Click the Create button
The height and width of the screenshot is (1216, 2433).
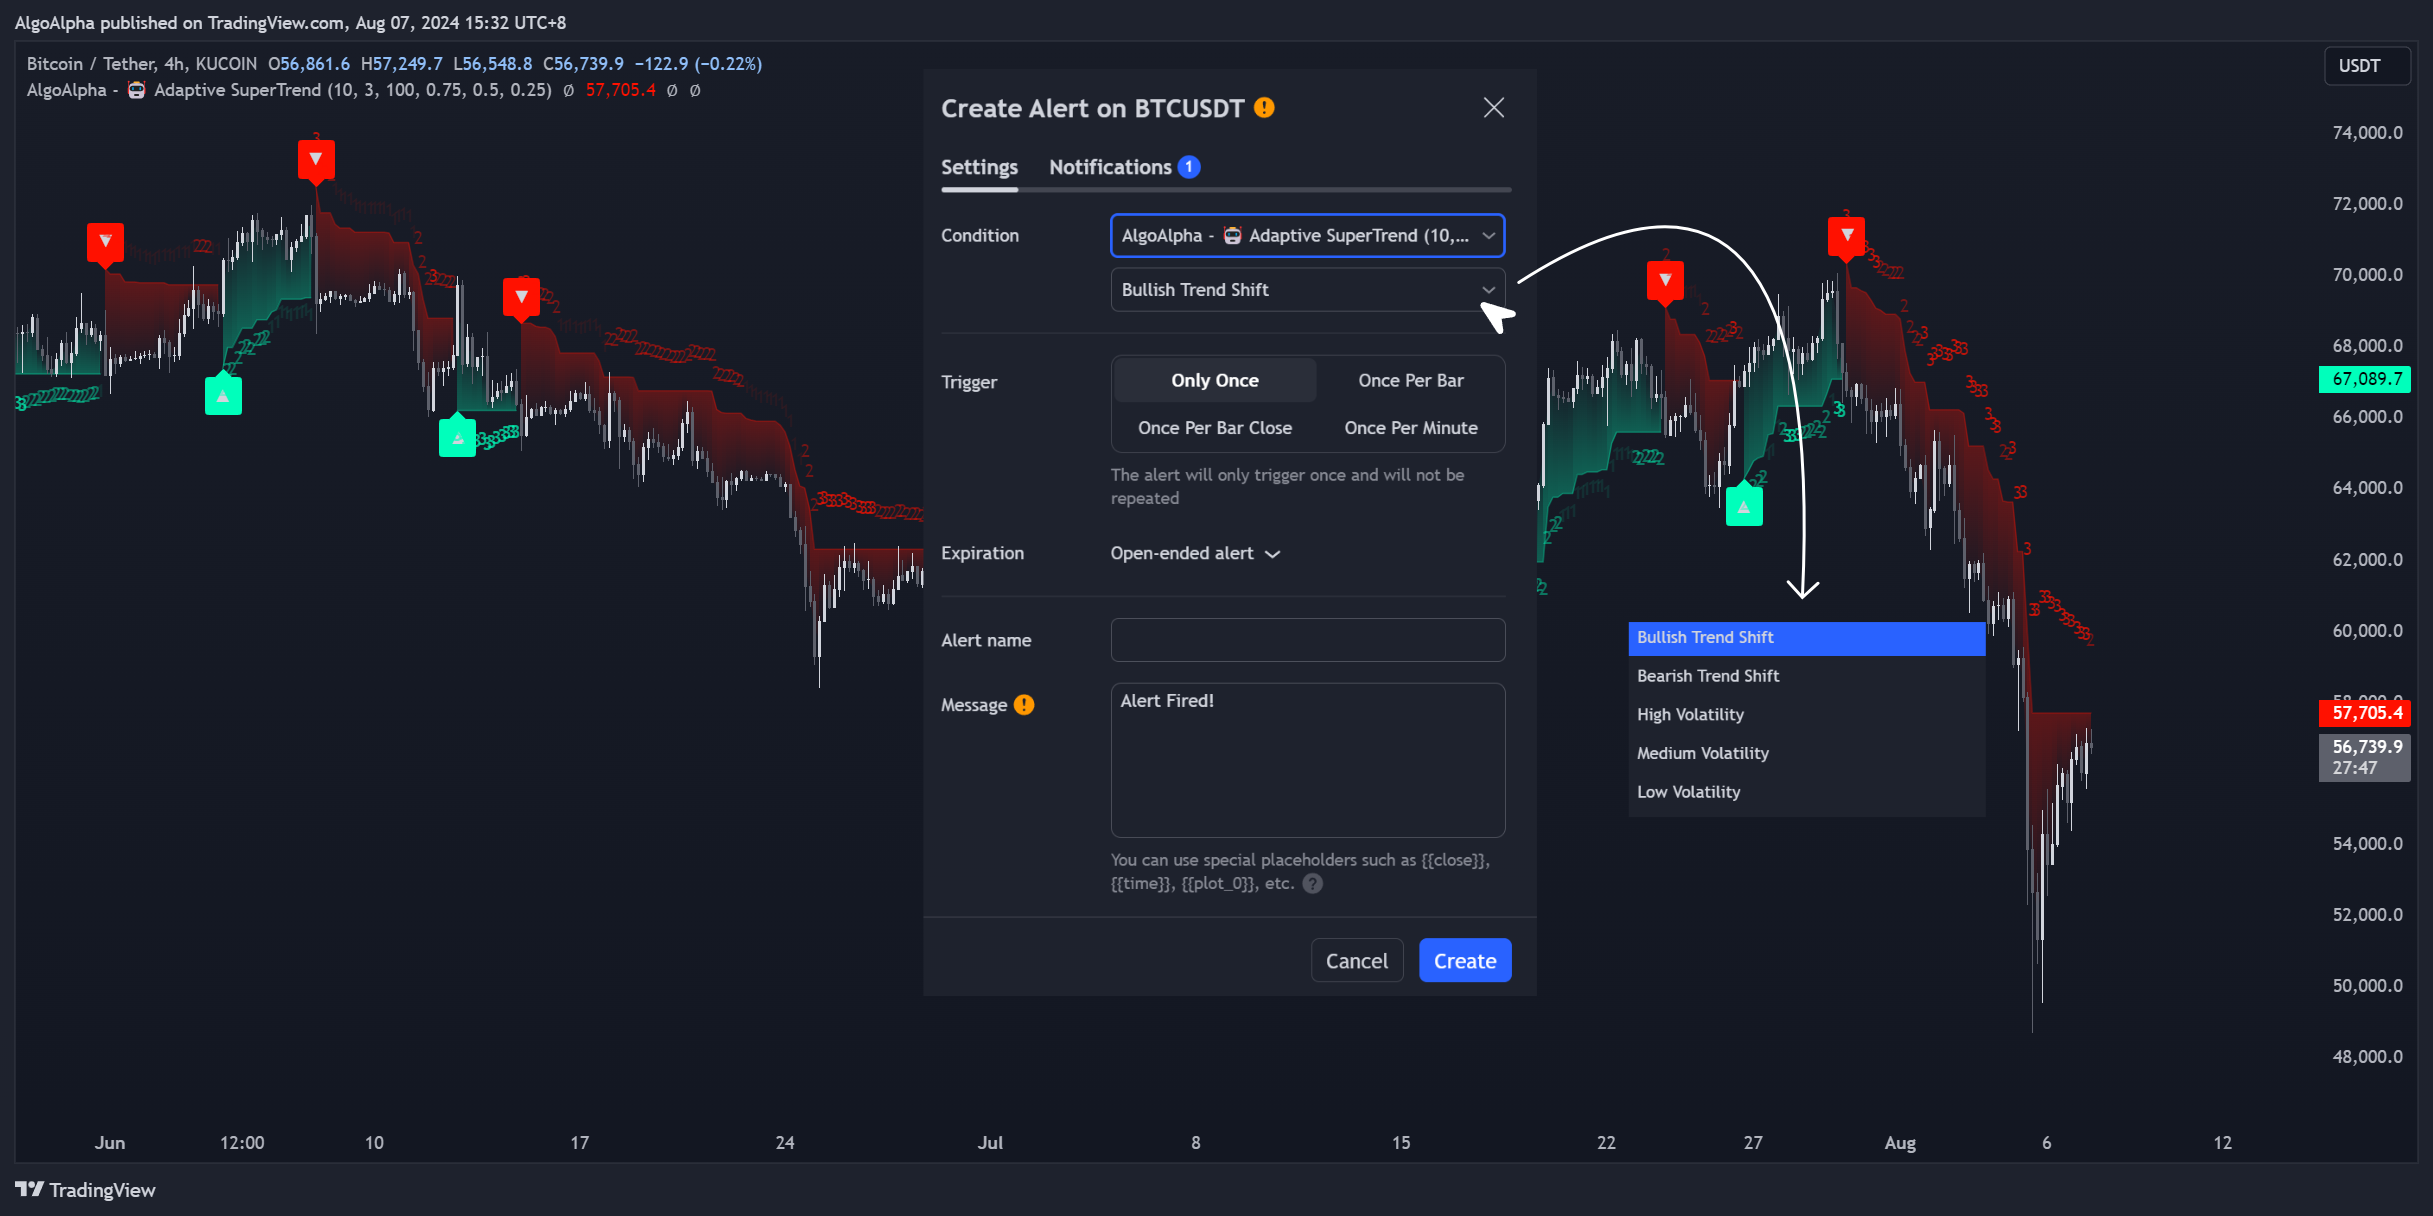[1465, 961]
